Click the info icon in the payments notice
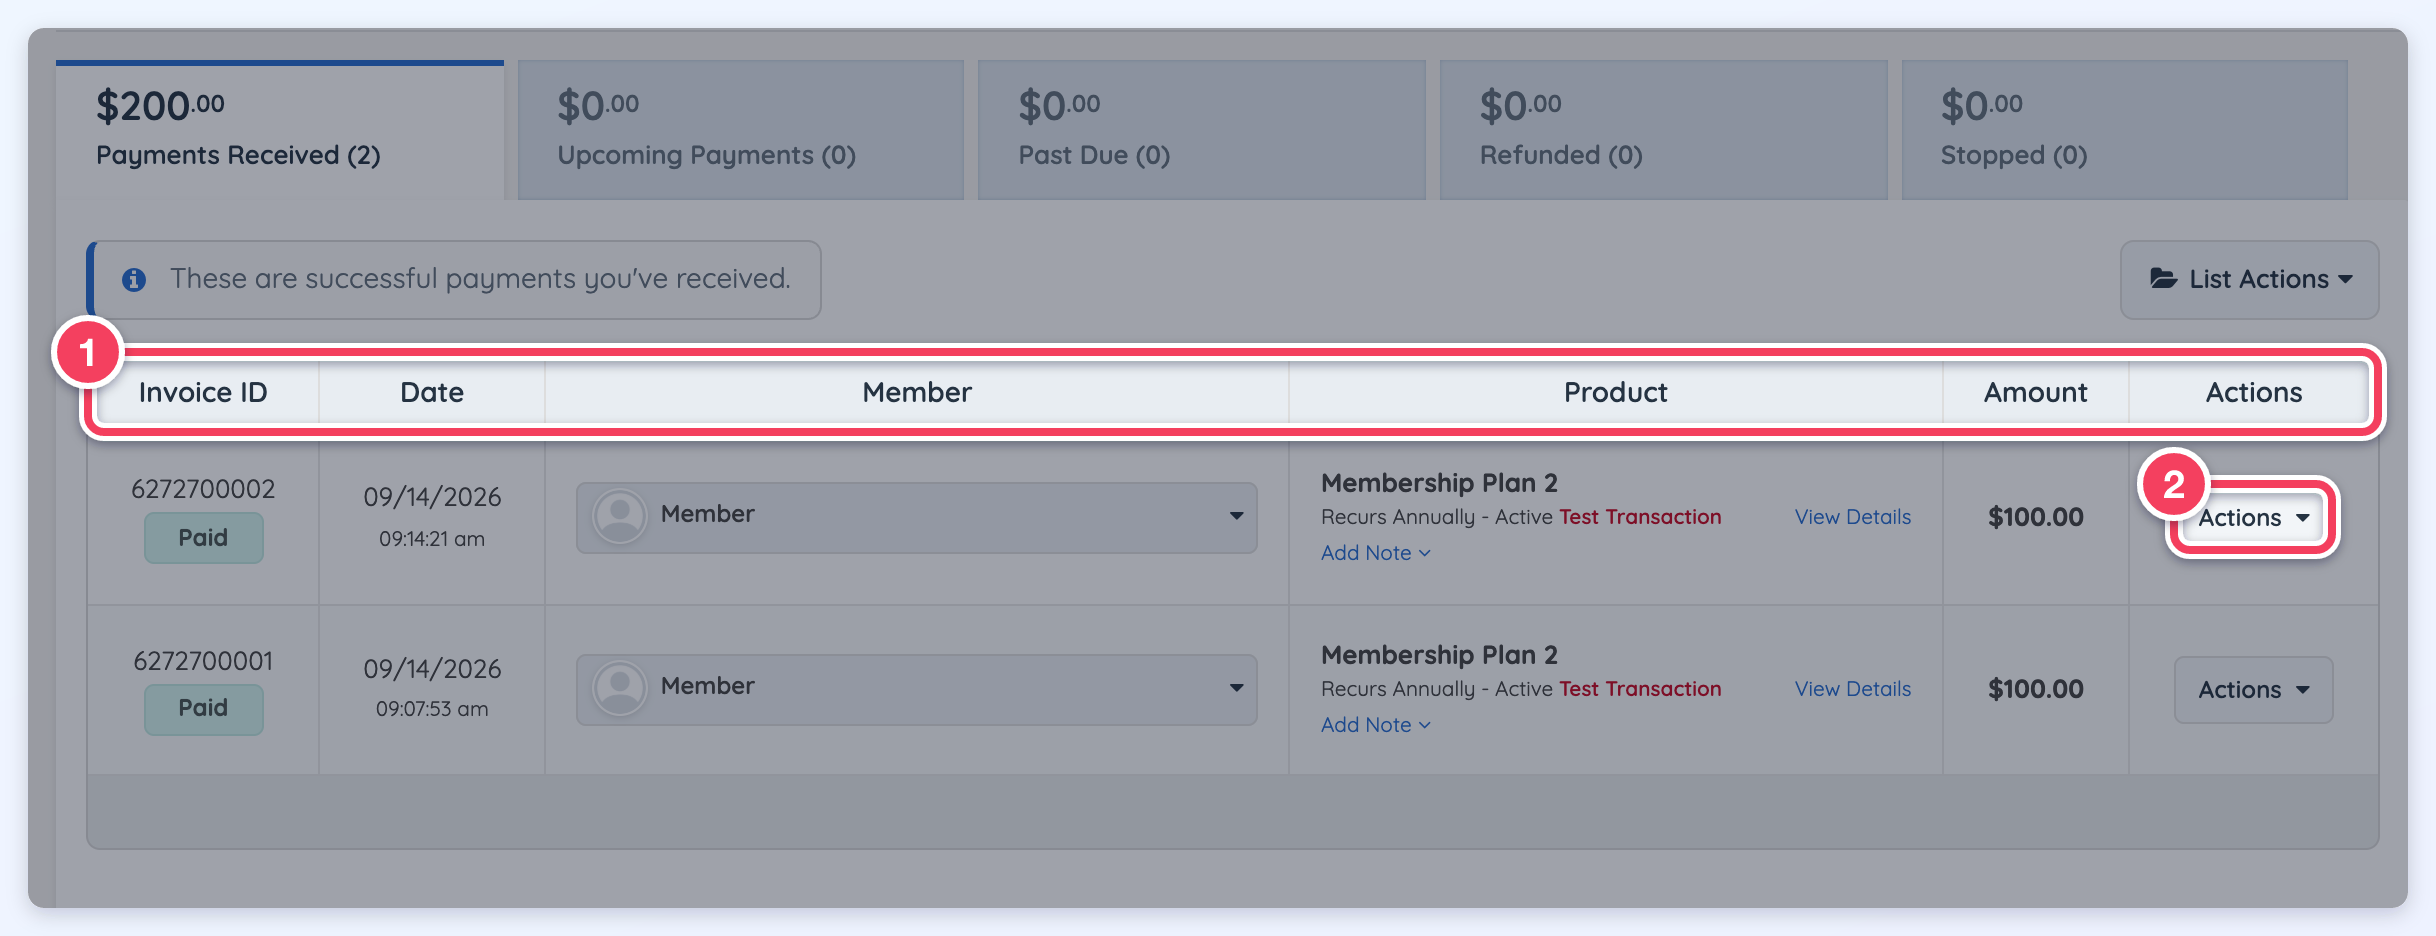 (x=134, y=280)
